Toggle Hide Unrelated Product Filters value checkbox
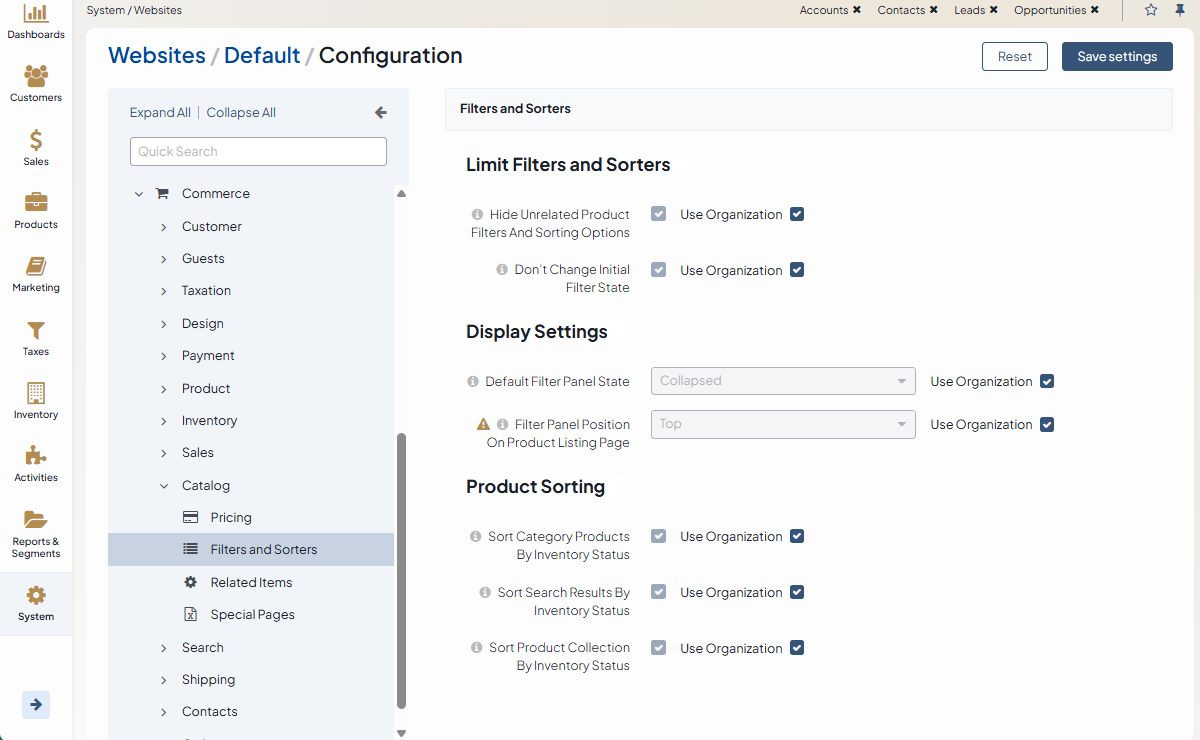Image resolution: width=1200 pixels, height=740 pixels. tap(658, 214)
